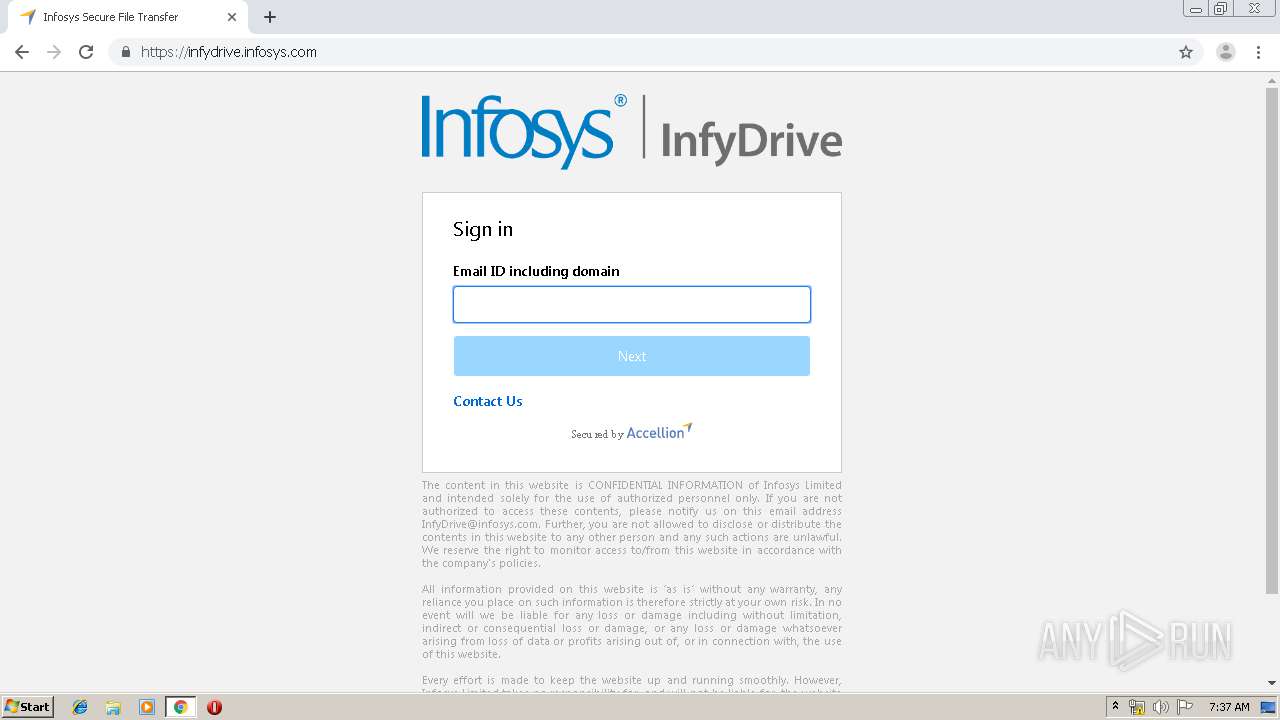The height and width of the screenshot is (720, 1280).
Task: Click the Accellion logo link
Action: click(659, 431)
